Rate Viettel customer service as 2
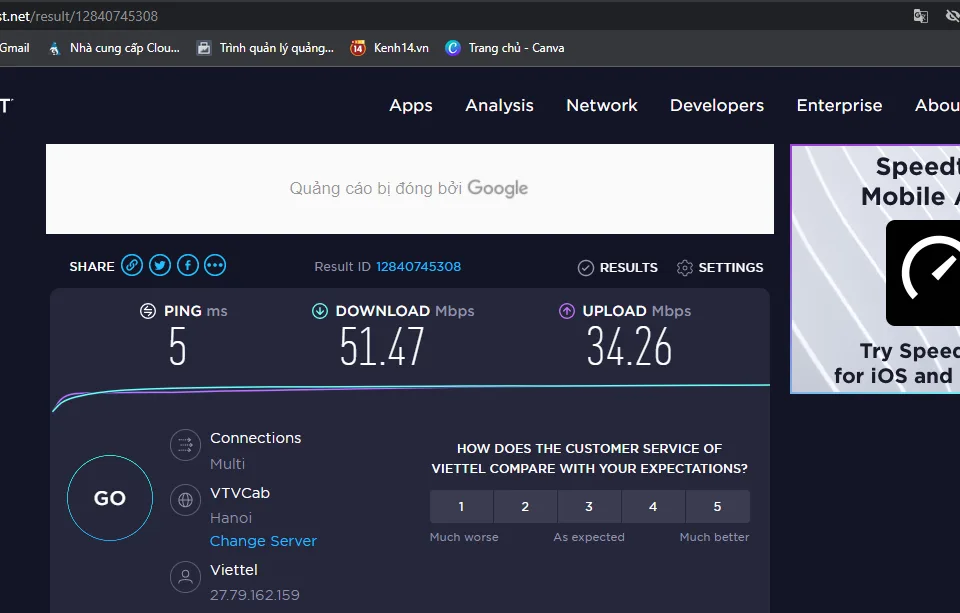 525,506
